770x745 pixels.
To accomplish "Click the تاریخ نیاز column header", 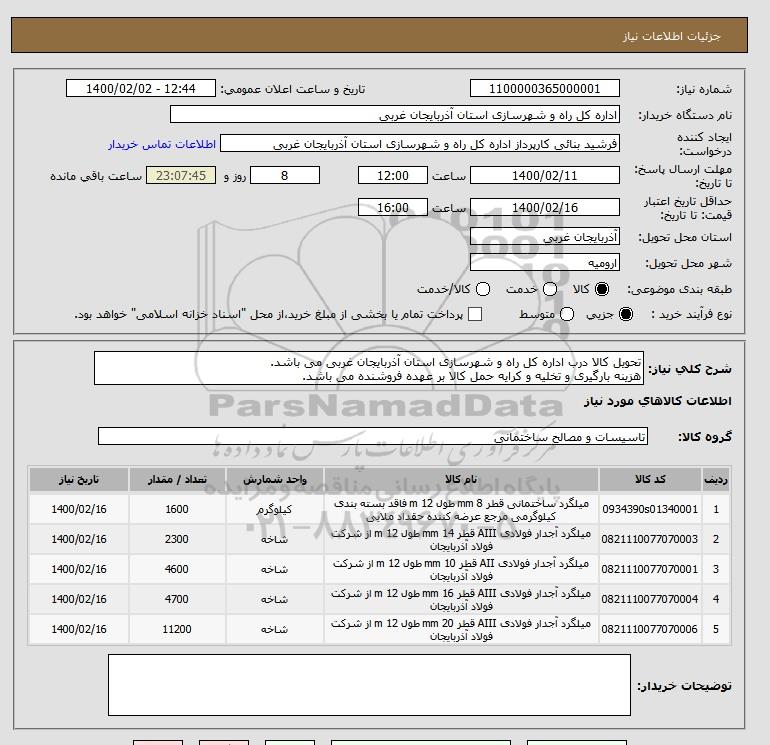I will [79, 479].
